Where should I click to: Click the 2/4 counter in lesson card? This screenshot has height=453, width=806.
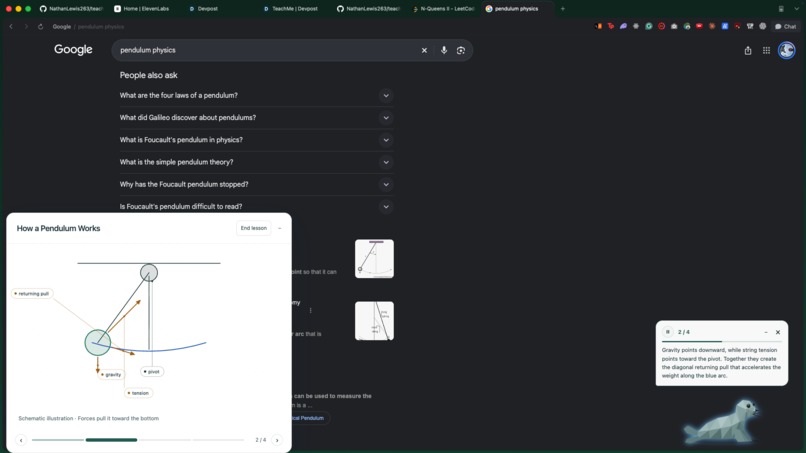[261, 440]
